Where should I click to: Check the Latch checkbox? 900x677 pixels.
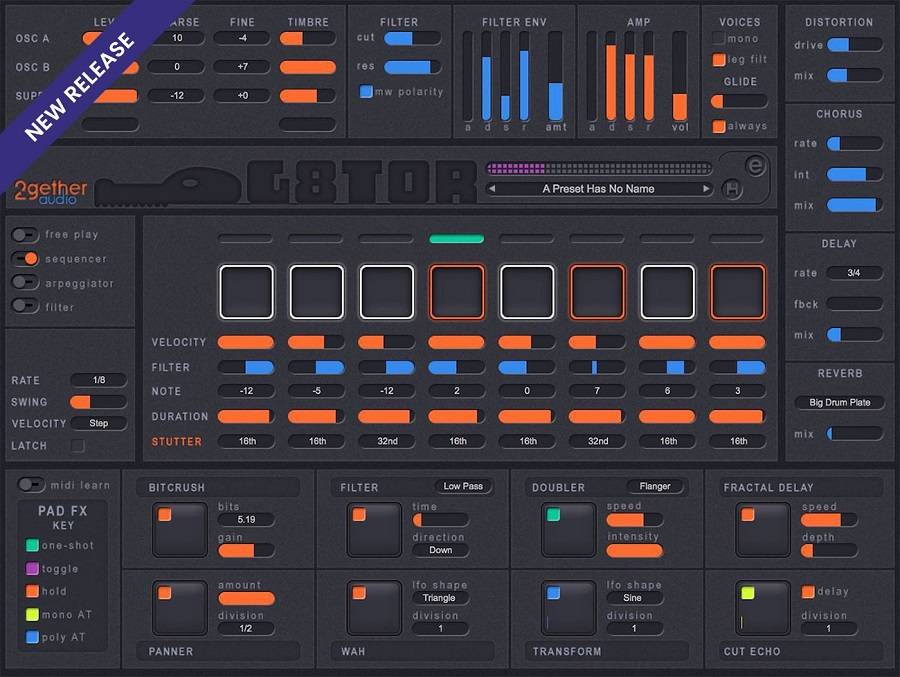(77, 446)
